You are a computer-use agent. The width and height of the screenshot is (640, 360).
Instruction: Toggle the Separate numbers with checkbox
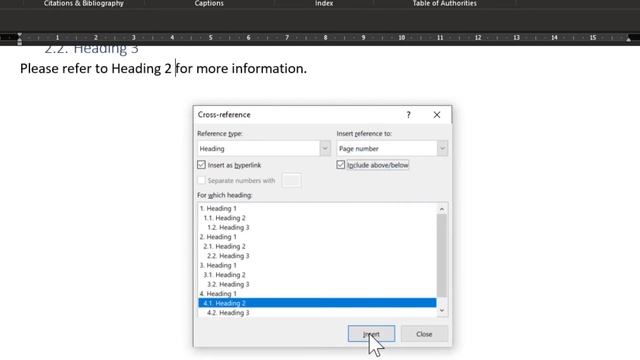coord(201,180)
